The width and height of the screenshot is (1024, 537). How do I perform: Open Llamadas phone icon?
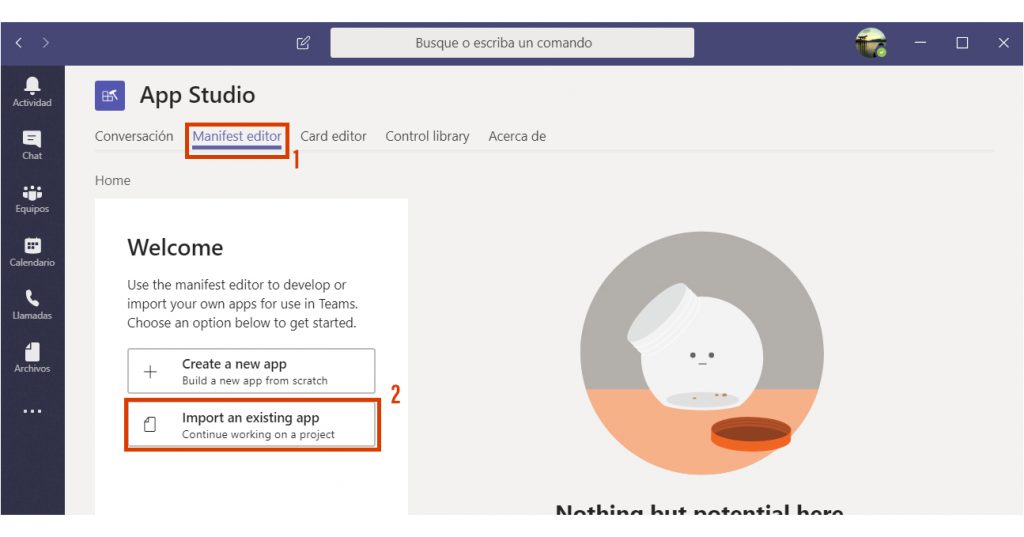point(32,304)
